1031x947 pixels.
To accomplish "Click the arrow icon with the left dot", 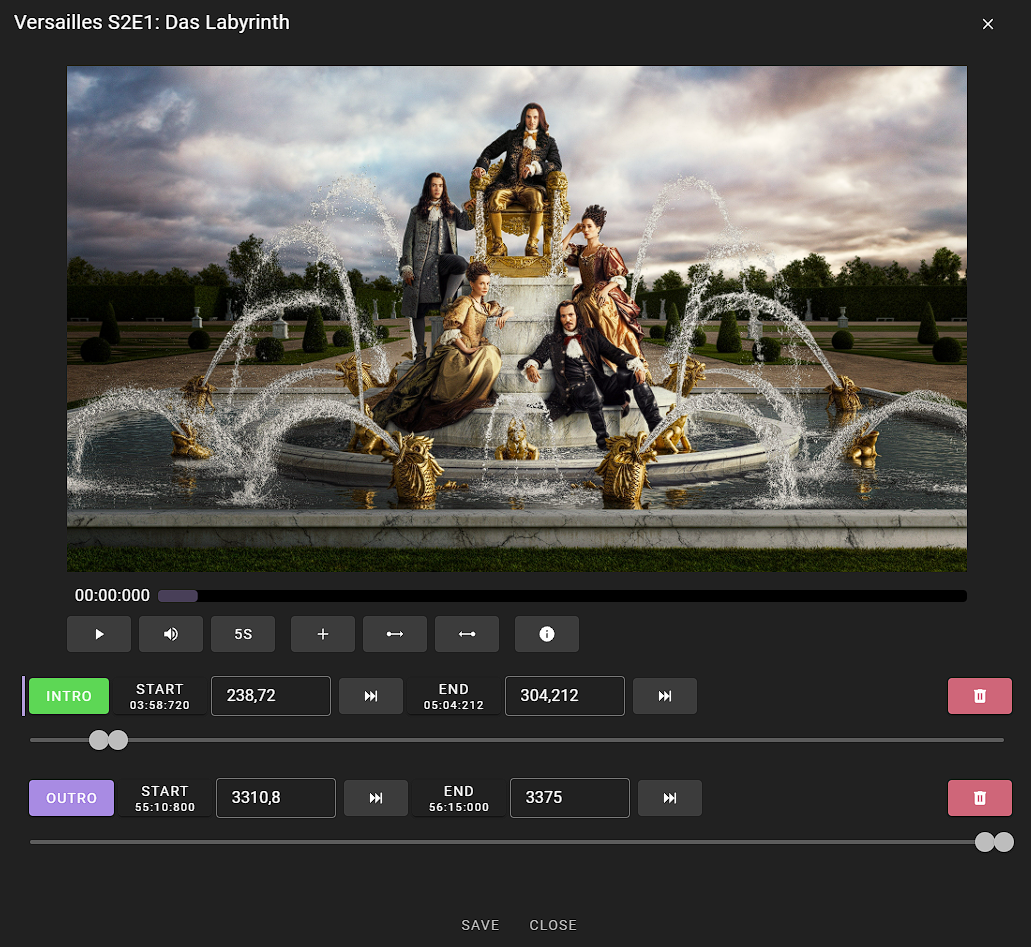I will [x=395, y=634].
